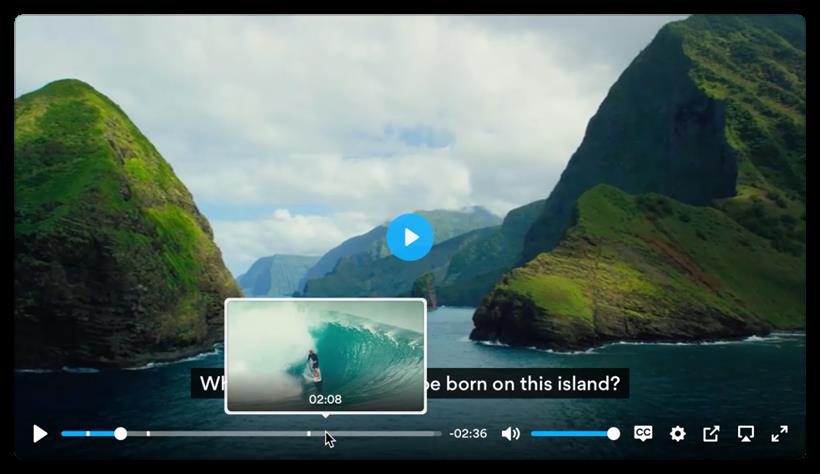Jump to the second chapter marker after the playhead
Viewport: 820px width, 474px height.
click(149, 434)
